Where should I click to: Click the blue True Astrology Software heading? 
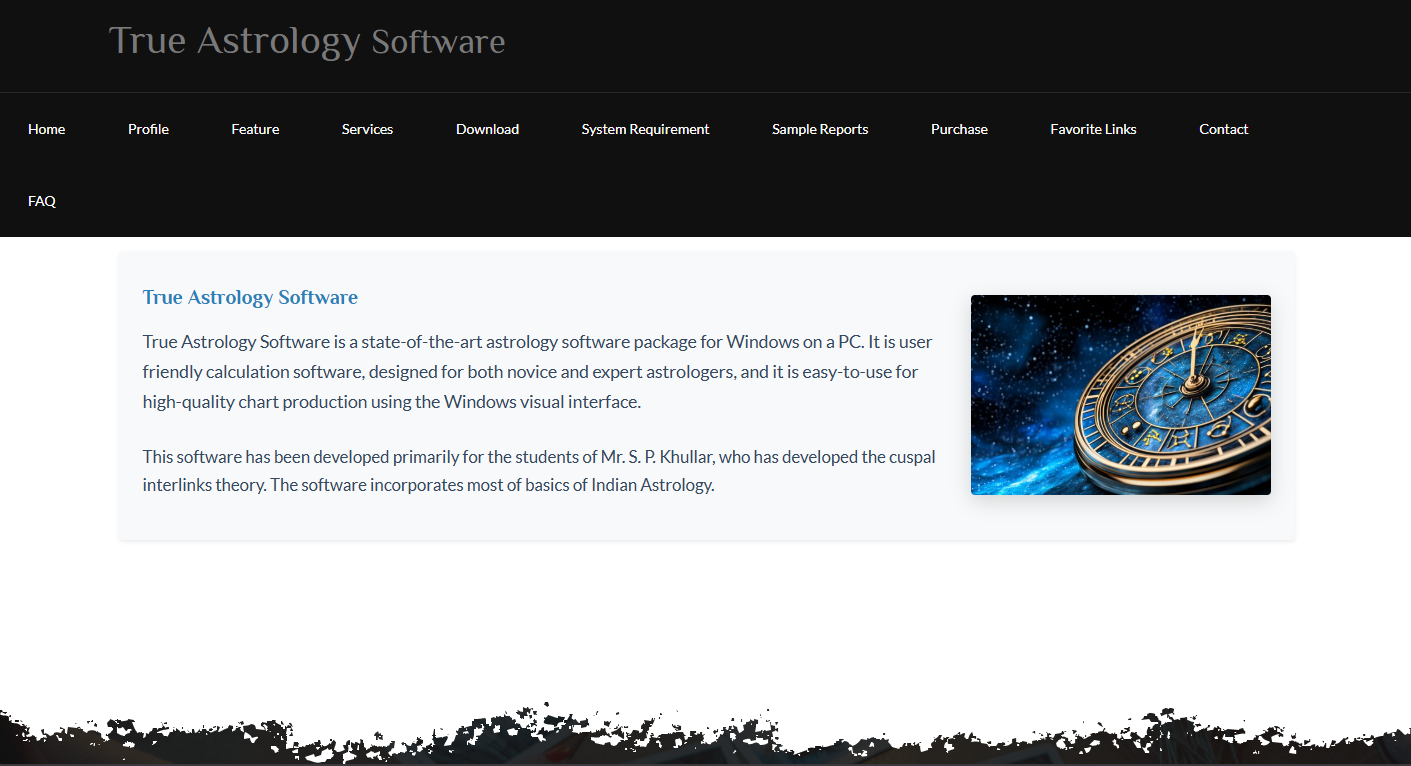pyautogui.click(x=250, y=297)
